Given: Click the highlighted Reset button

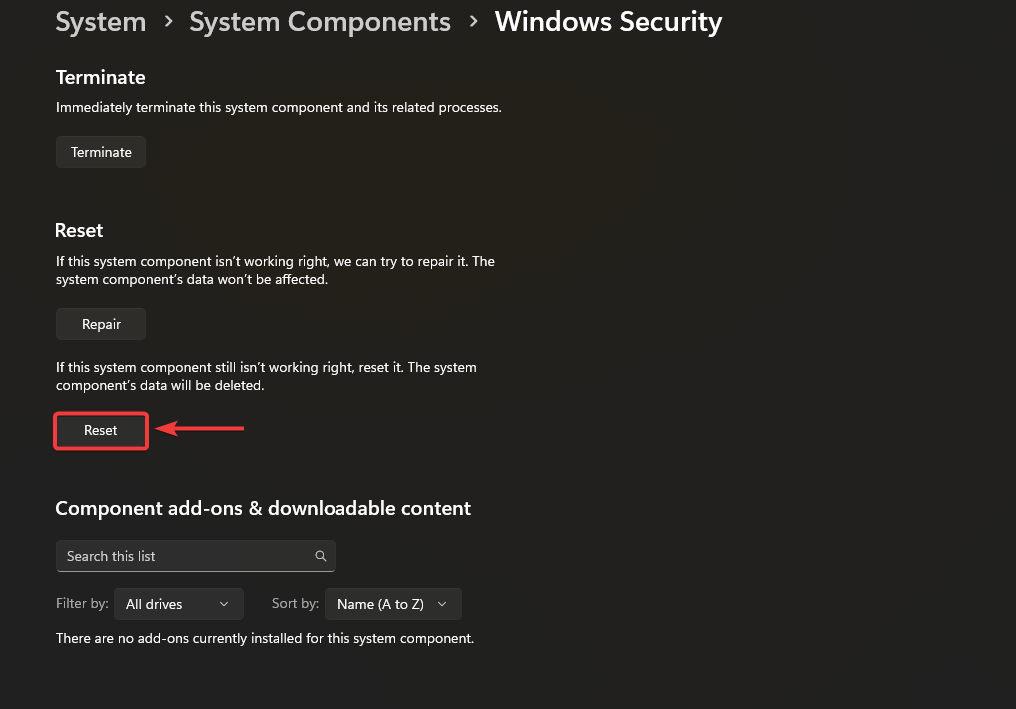Looking at the screenshot, I should click(x=101, y=431).
